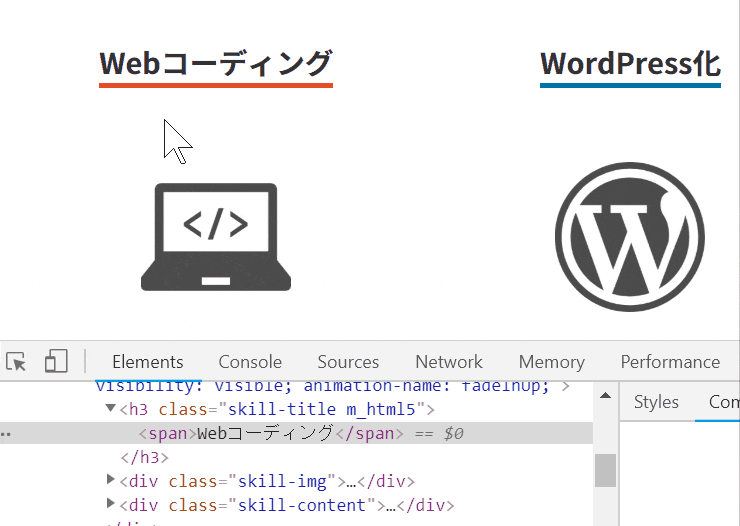Viewport: 740px width, 526px height.
Task: Open the Performance tab
Action: tap(670, 362)
